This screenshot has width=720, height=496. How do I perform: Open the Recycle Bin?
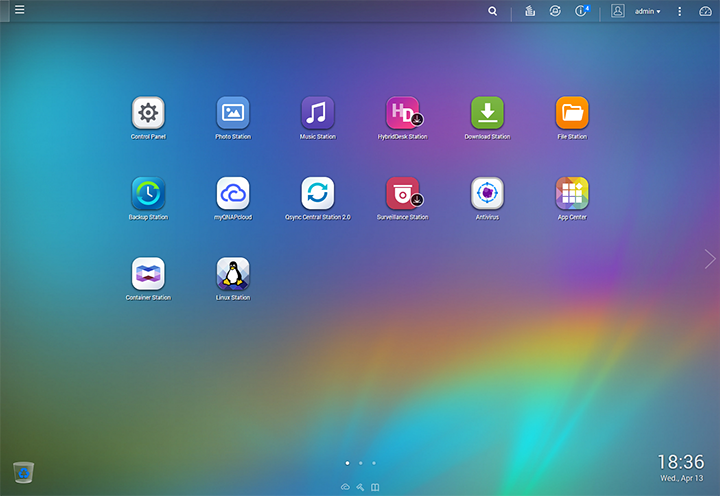pos(24,472)
